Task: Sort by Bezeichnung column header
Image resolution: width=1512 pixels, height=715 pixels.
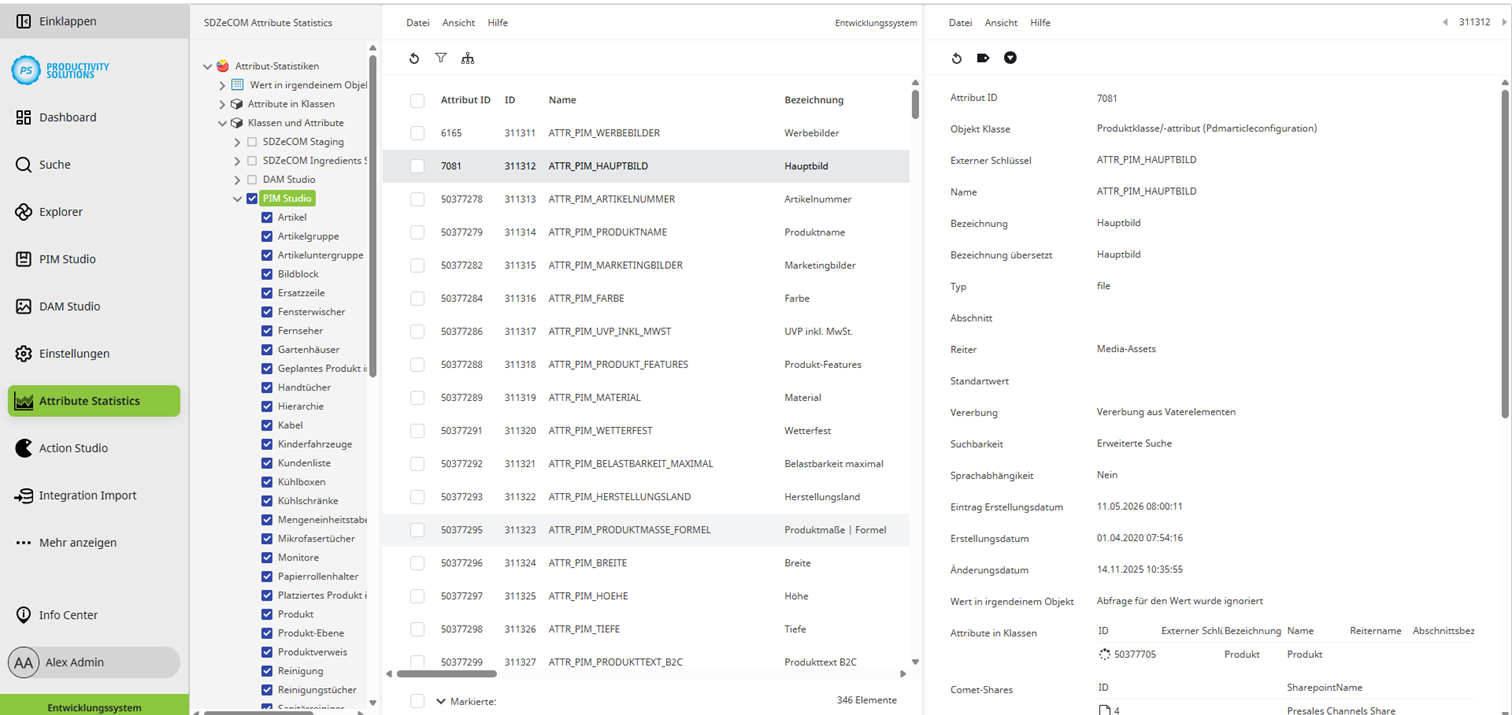Action: click(814, 100)
